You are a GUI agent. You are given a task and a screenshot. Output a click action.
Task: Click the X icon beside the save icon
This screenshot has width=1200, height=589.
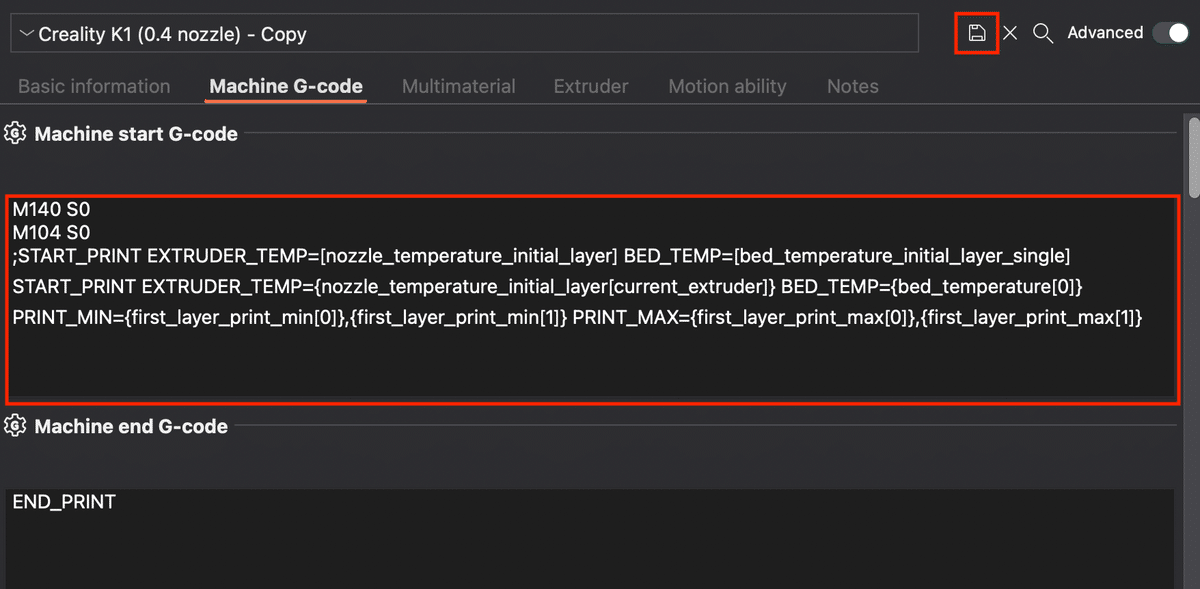[1010, 33]
